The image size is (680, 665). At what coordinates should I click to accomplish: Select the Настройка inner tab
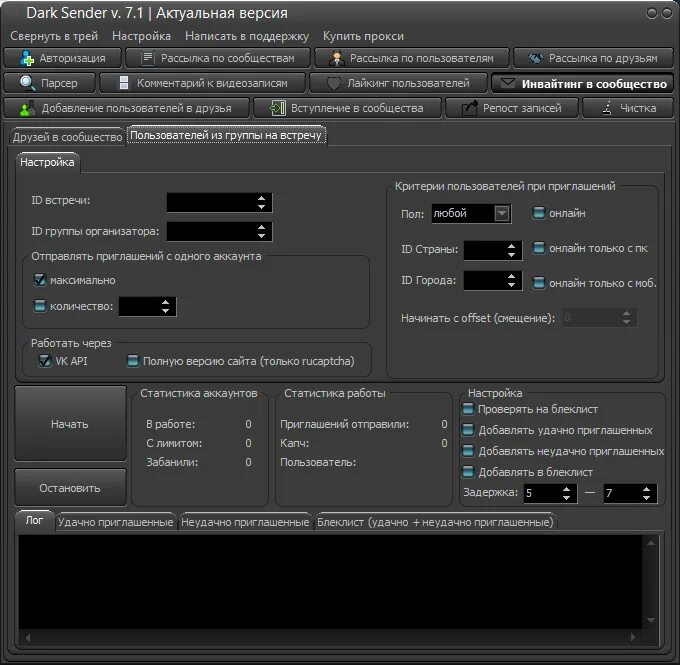(47, 162)
